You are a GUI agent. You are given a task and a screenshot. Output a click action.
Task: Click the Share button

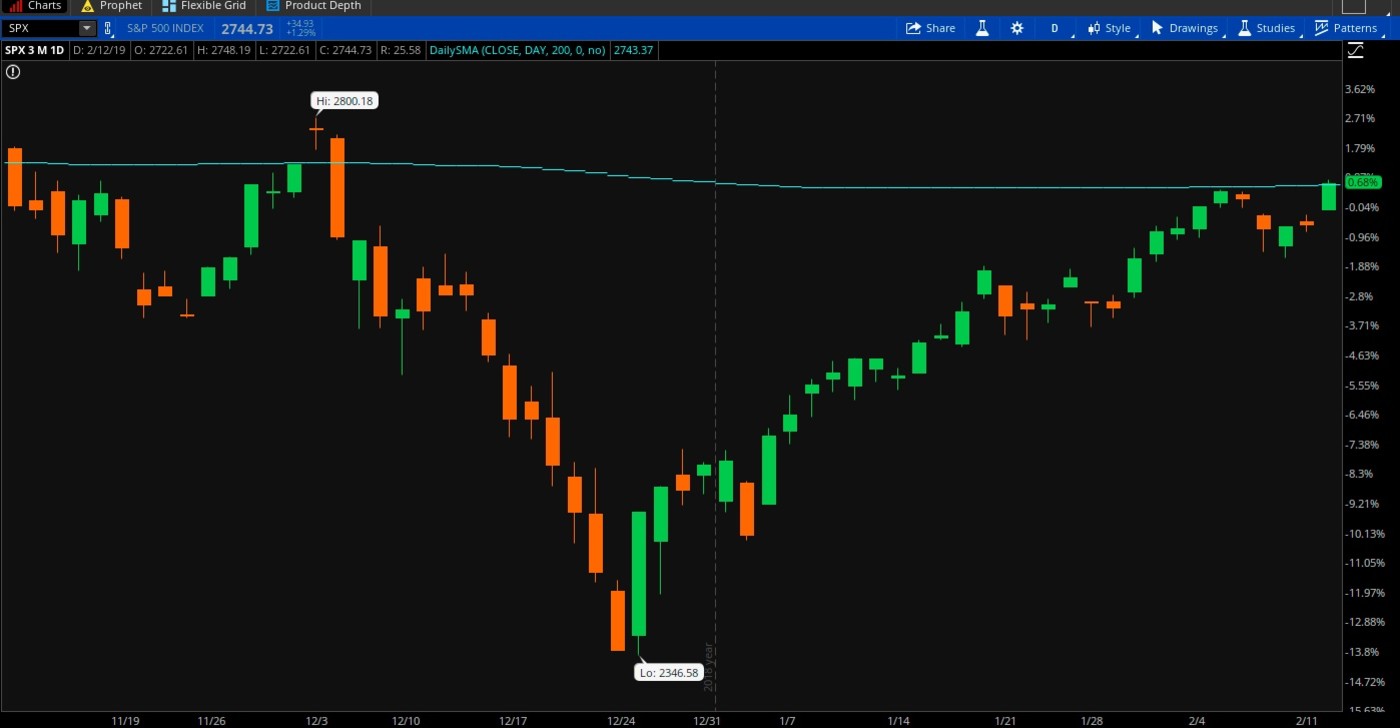[x=930, y=28]
